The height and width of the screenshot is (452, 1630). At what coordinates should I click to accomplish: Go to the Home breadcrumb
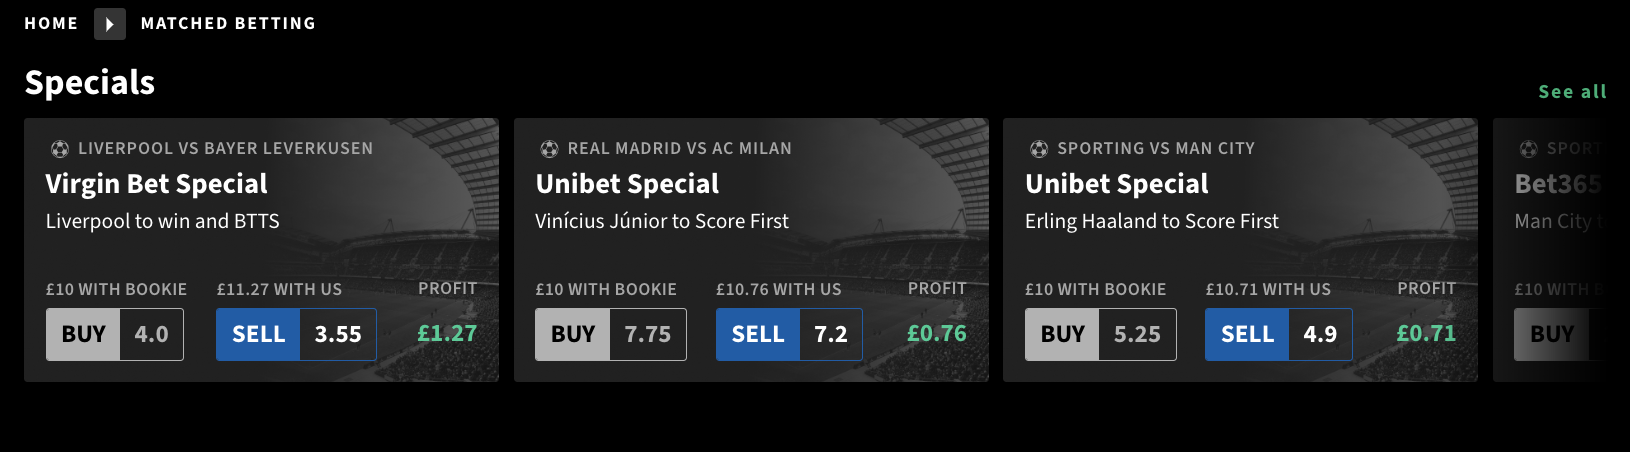[51, 23]
